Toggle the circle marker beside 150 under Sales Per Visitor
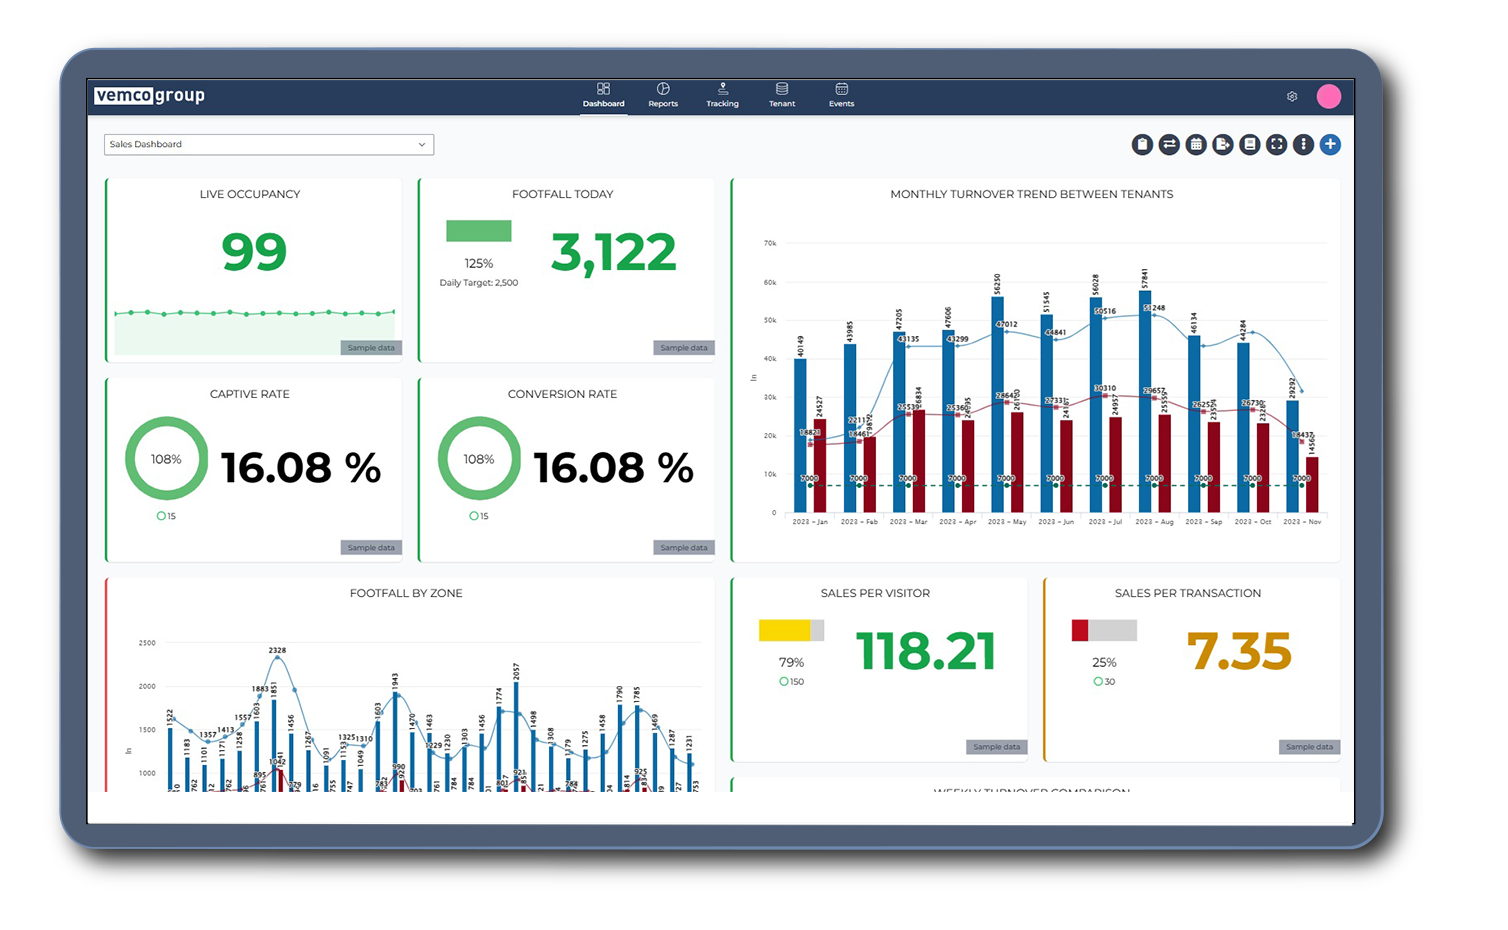 pyautogui.click(x=782, y=681)
